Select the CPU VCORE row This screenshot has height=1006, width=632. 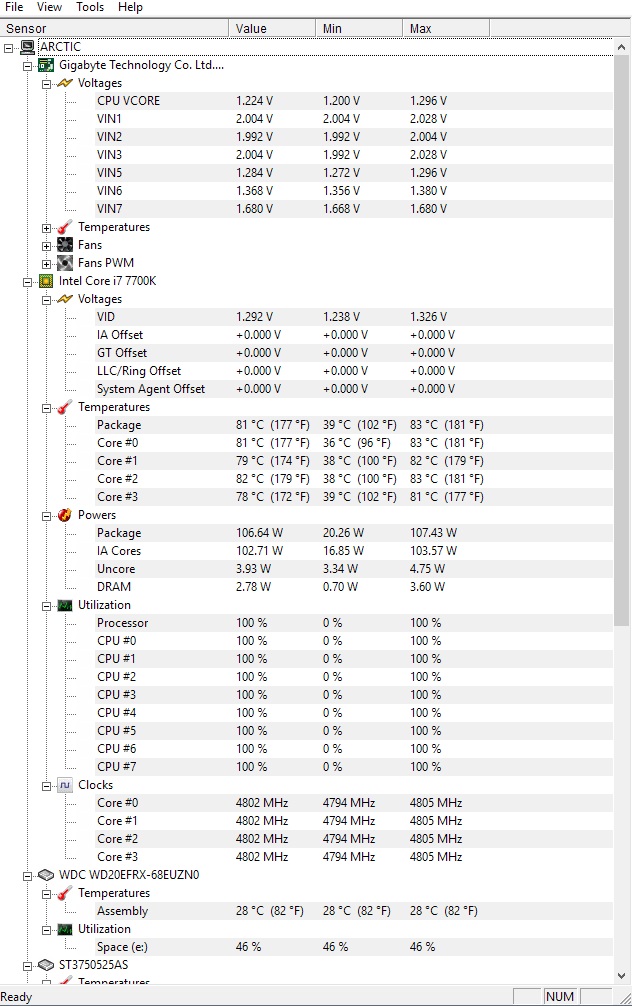point(338,101)
